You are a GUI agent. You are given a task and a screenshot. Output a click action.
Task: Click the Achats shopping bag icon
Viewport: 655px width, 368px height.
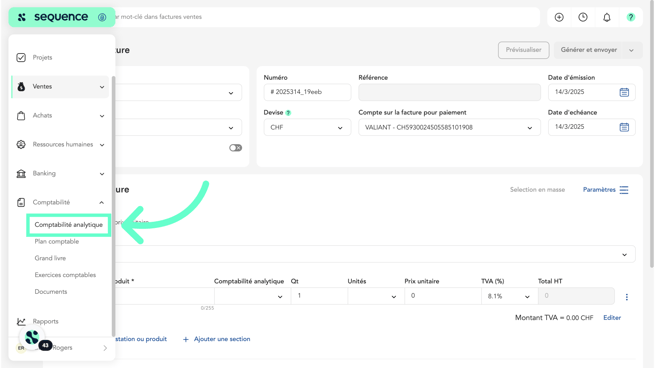click(21, 116)
